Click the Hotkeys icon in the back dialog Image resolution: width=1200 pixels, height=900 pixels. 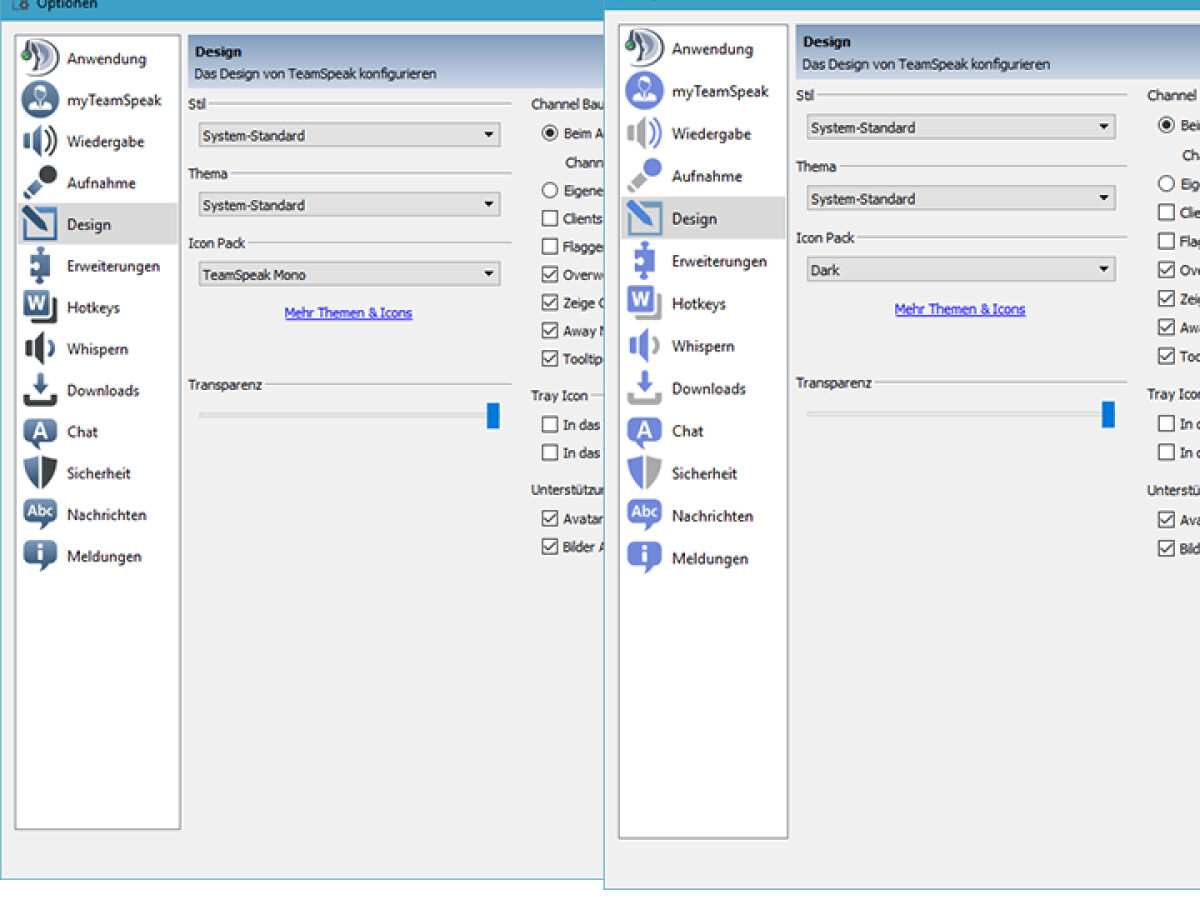pyautogui.click(x=40, y=307)
